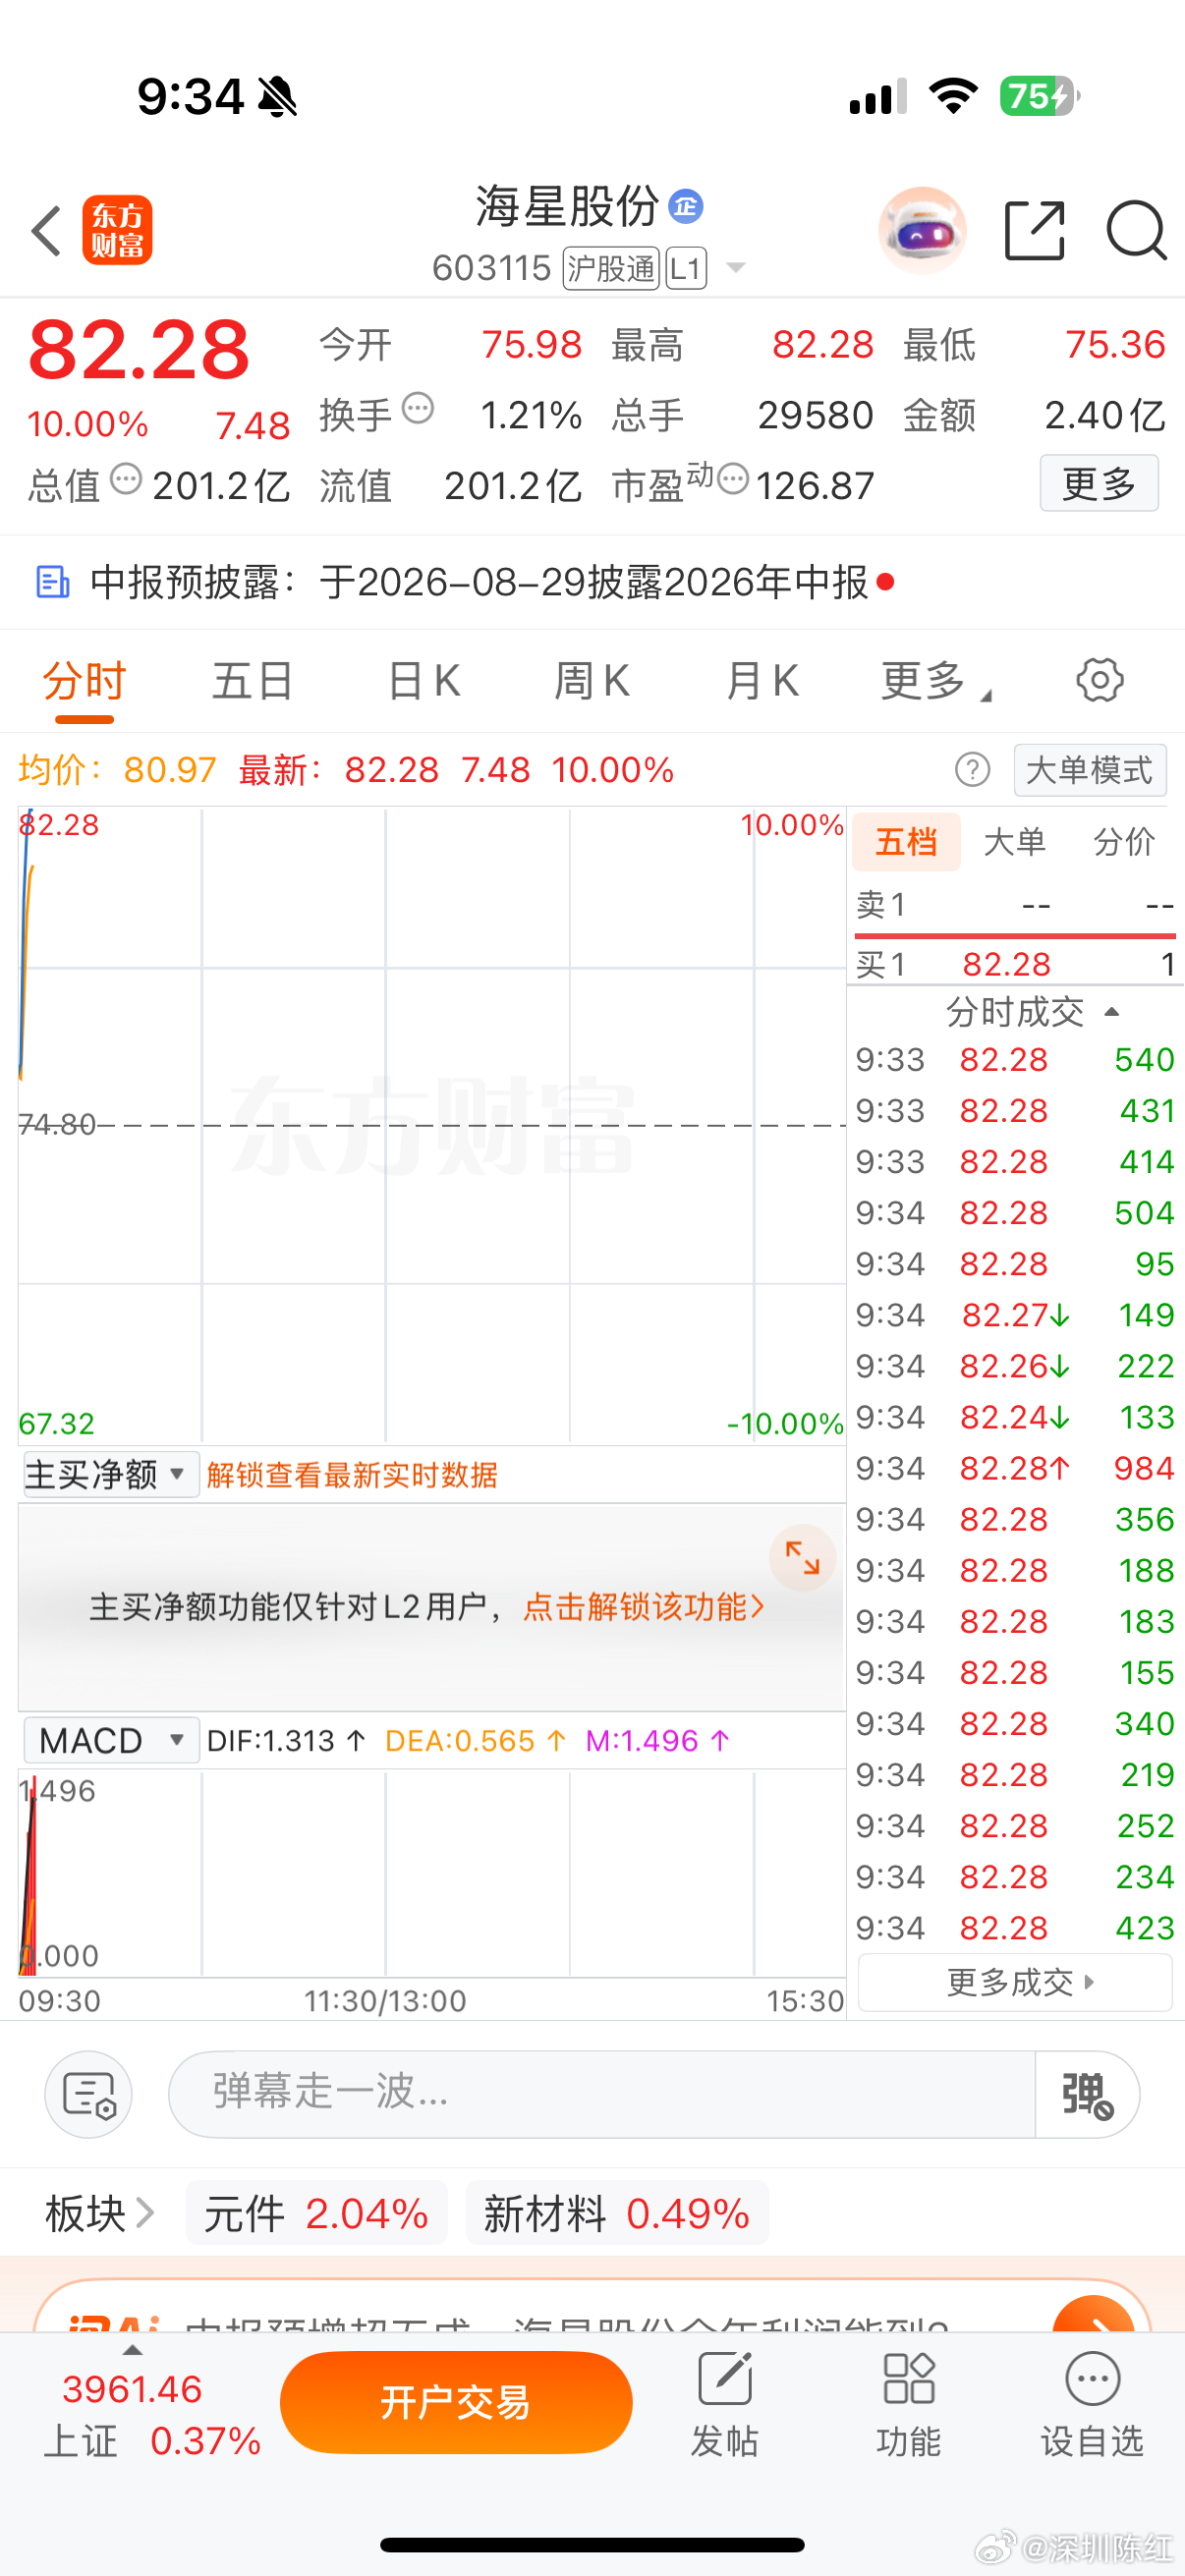Tap the trade row with volume 984
The width and height of the screenshot is (1185, 2576).
coord(1016,1468)
